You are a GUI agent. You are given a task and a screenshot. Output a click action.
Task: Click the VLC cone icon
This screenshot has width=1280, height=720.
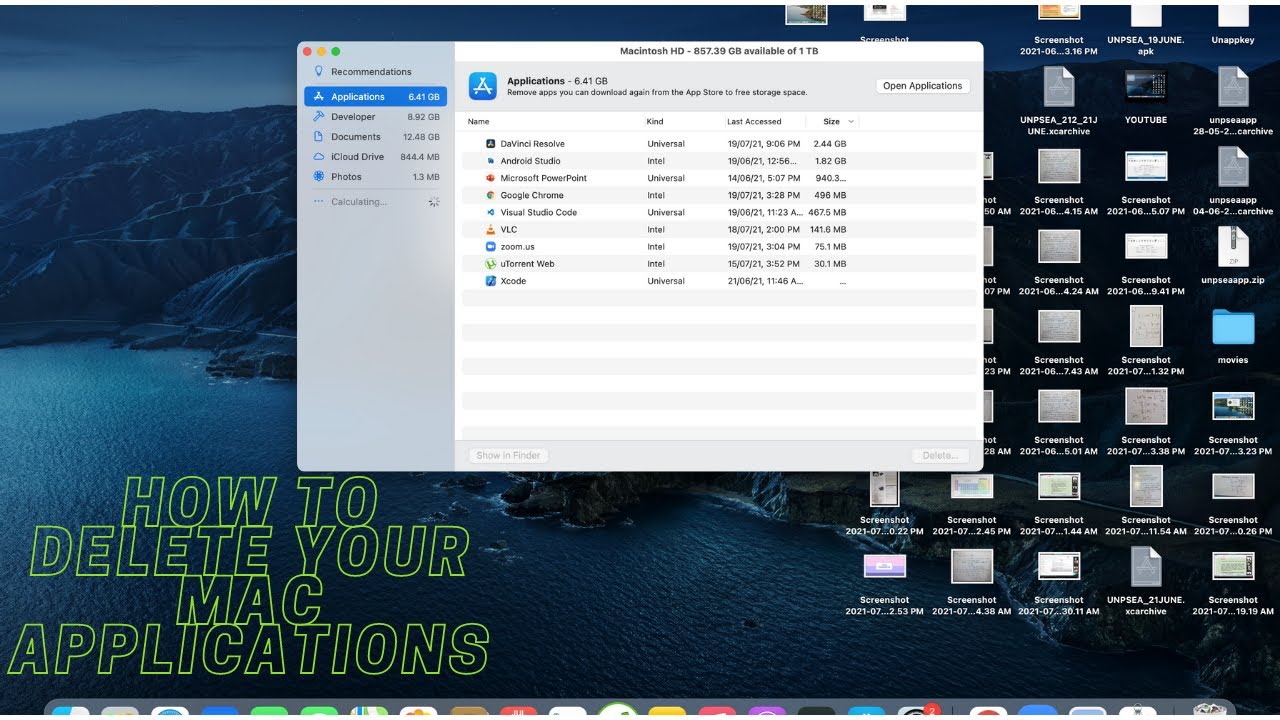click(491, 229)
